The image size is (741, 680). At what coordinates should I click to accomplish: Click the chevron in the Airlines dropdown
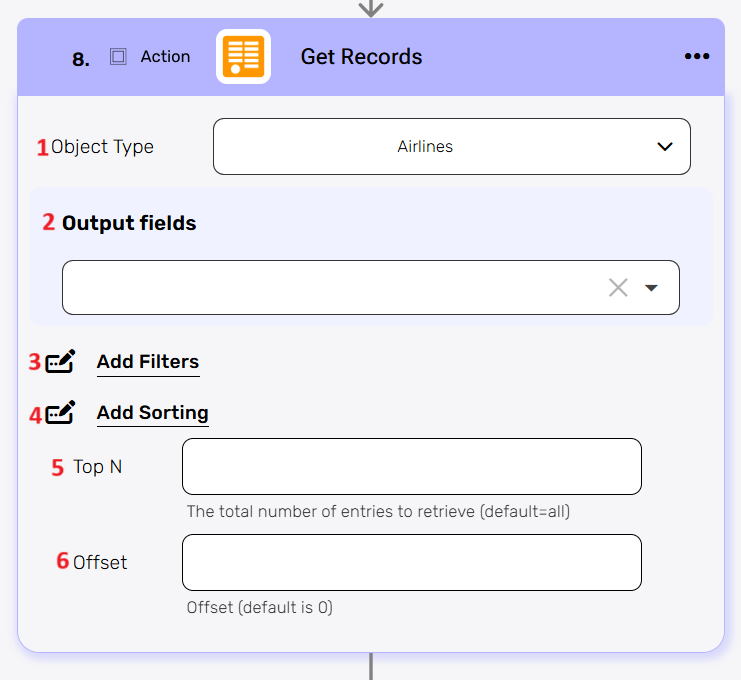pos(665,147)
